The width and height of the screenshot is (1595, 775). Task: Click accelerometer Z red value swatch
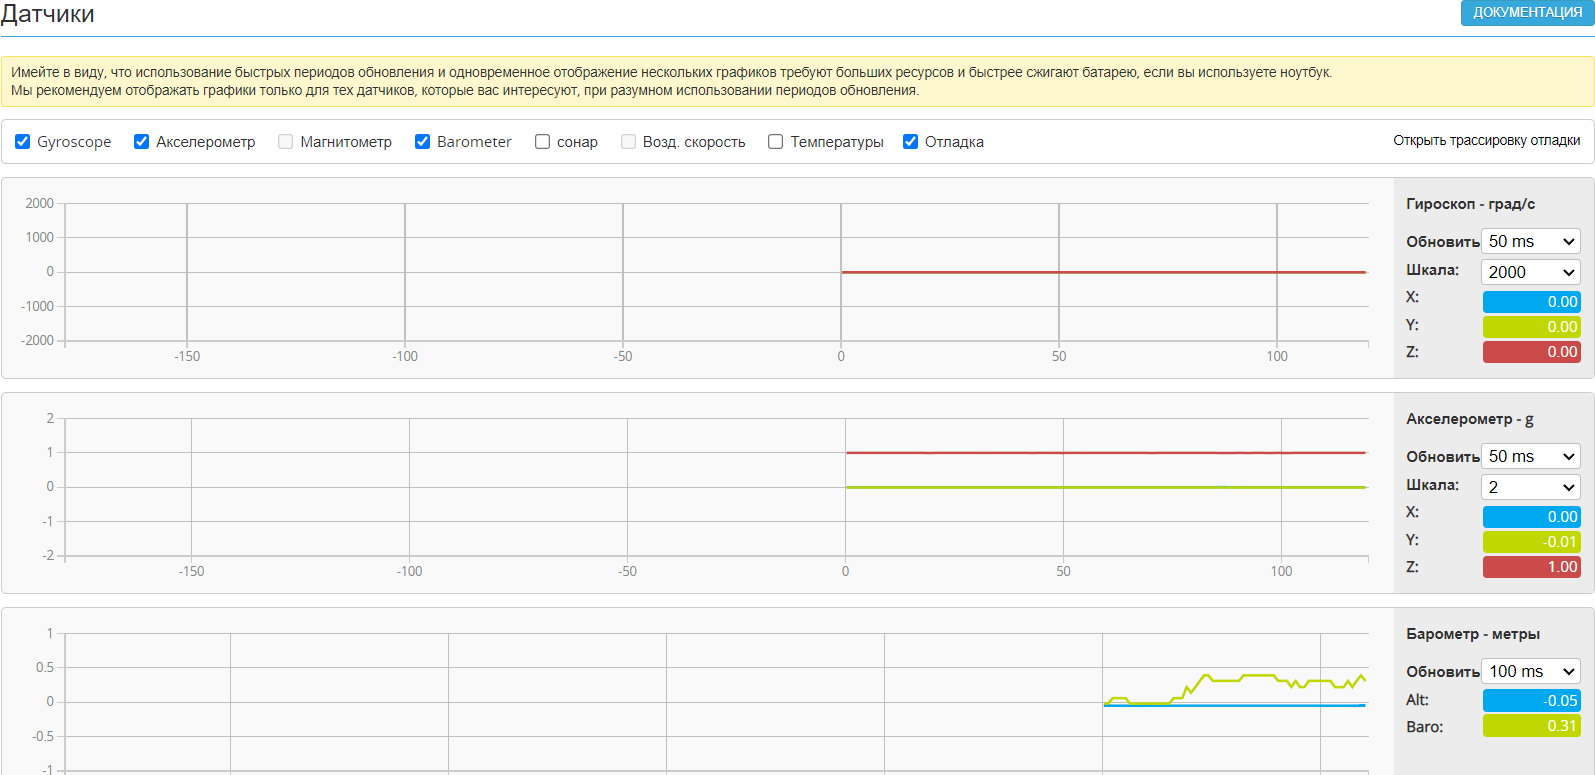(x=1531, y=567)
